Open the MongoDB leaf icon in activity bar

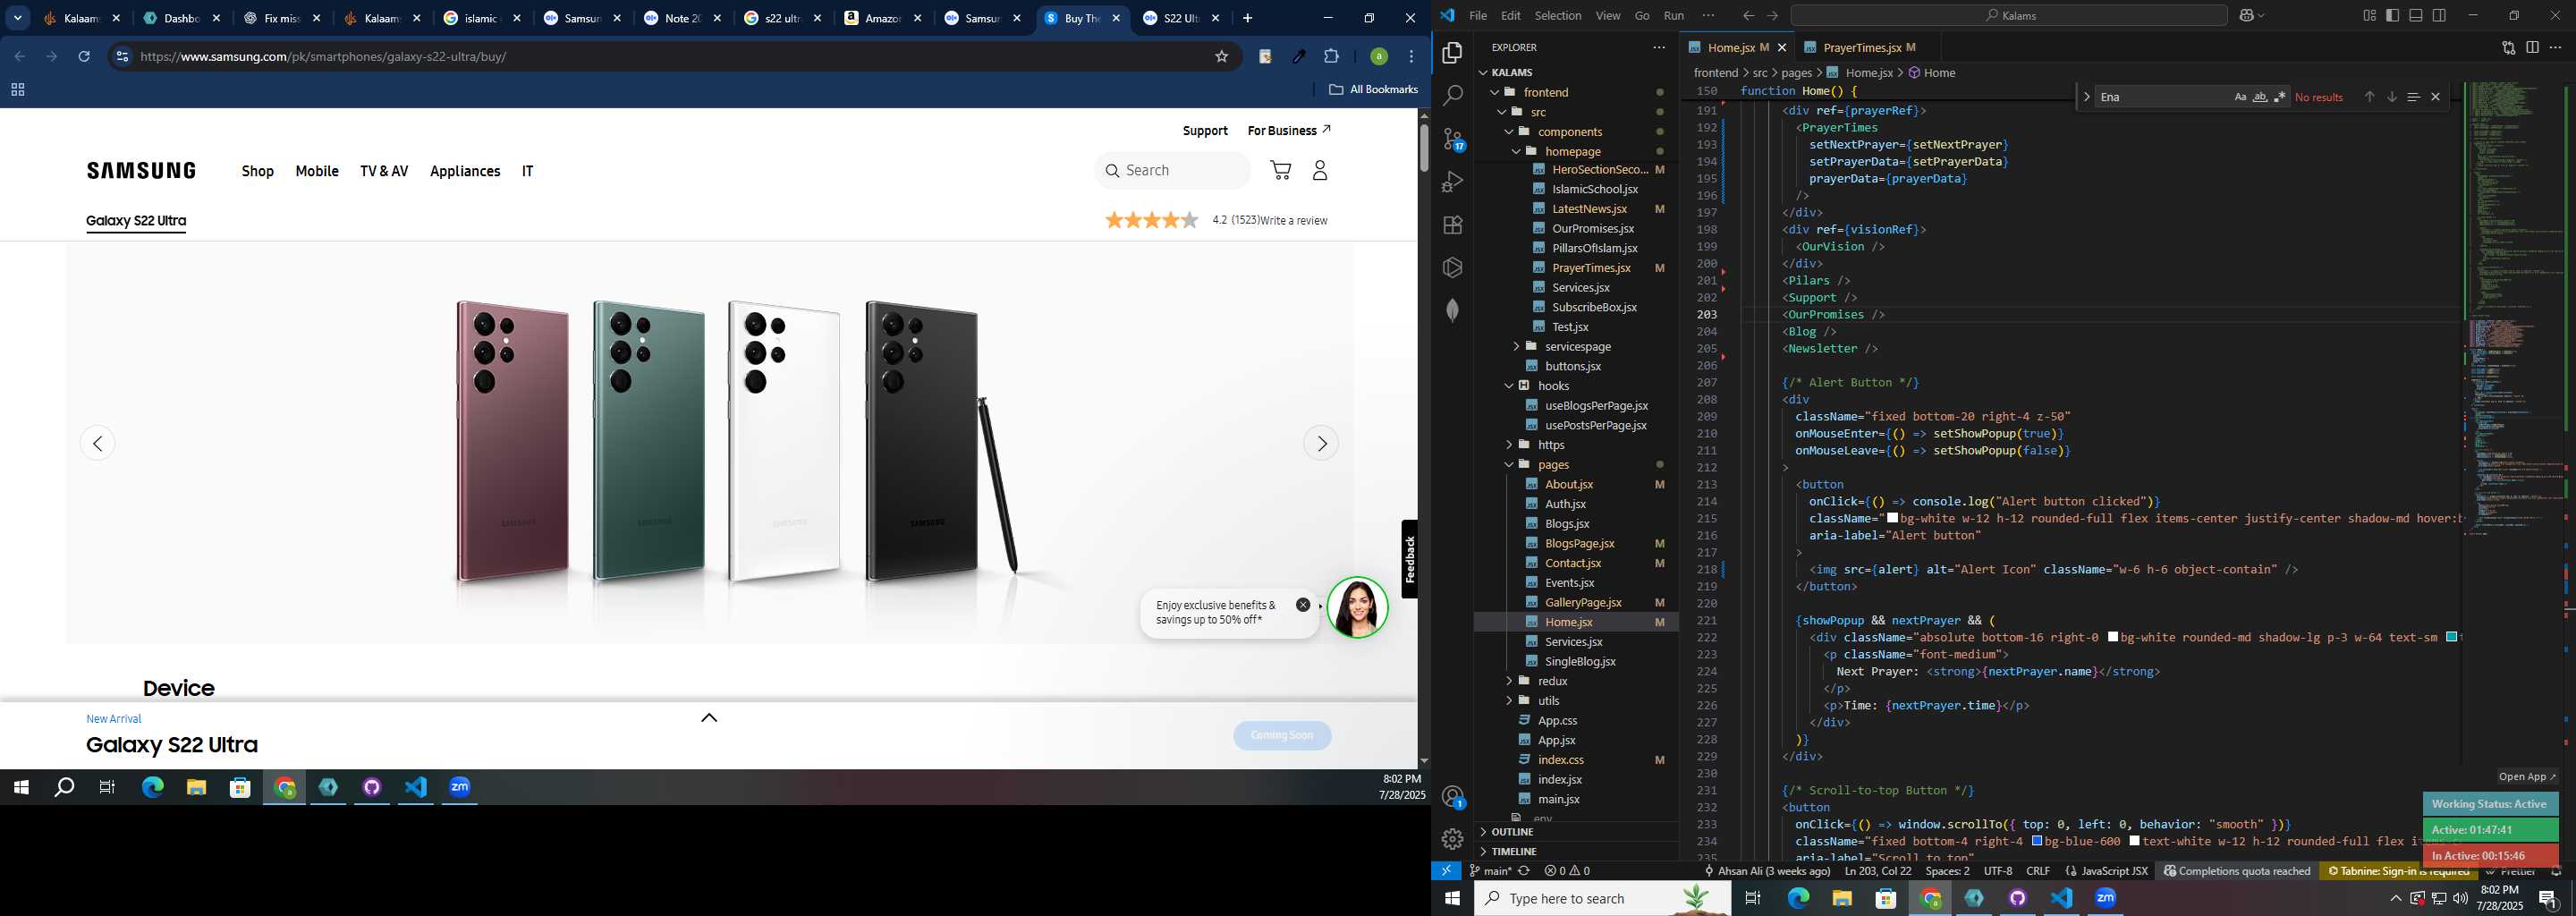pos(1452,310)
